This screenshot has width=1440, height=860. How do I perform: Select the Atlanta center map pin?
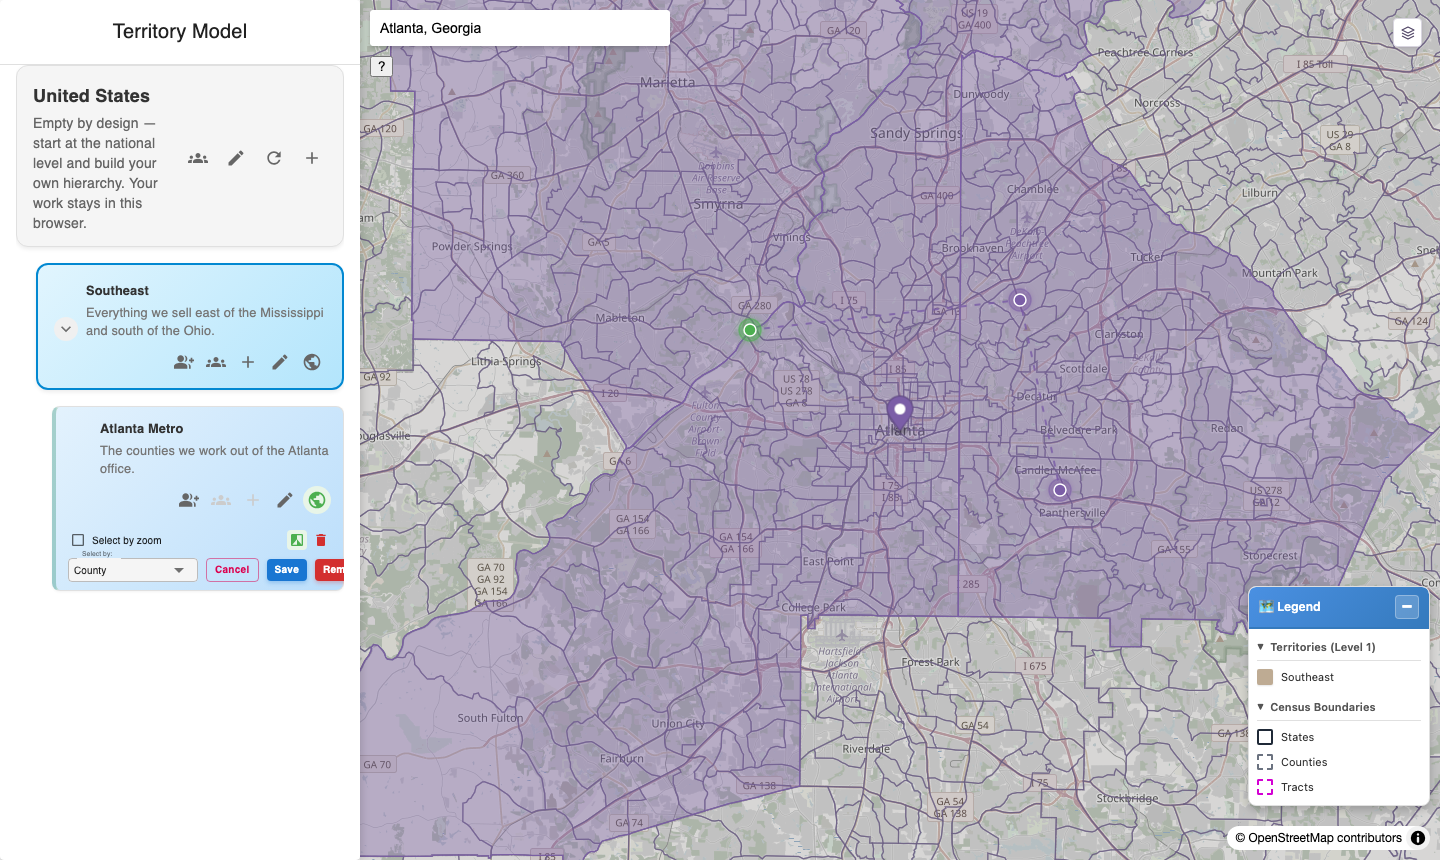coord(900,412)
